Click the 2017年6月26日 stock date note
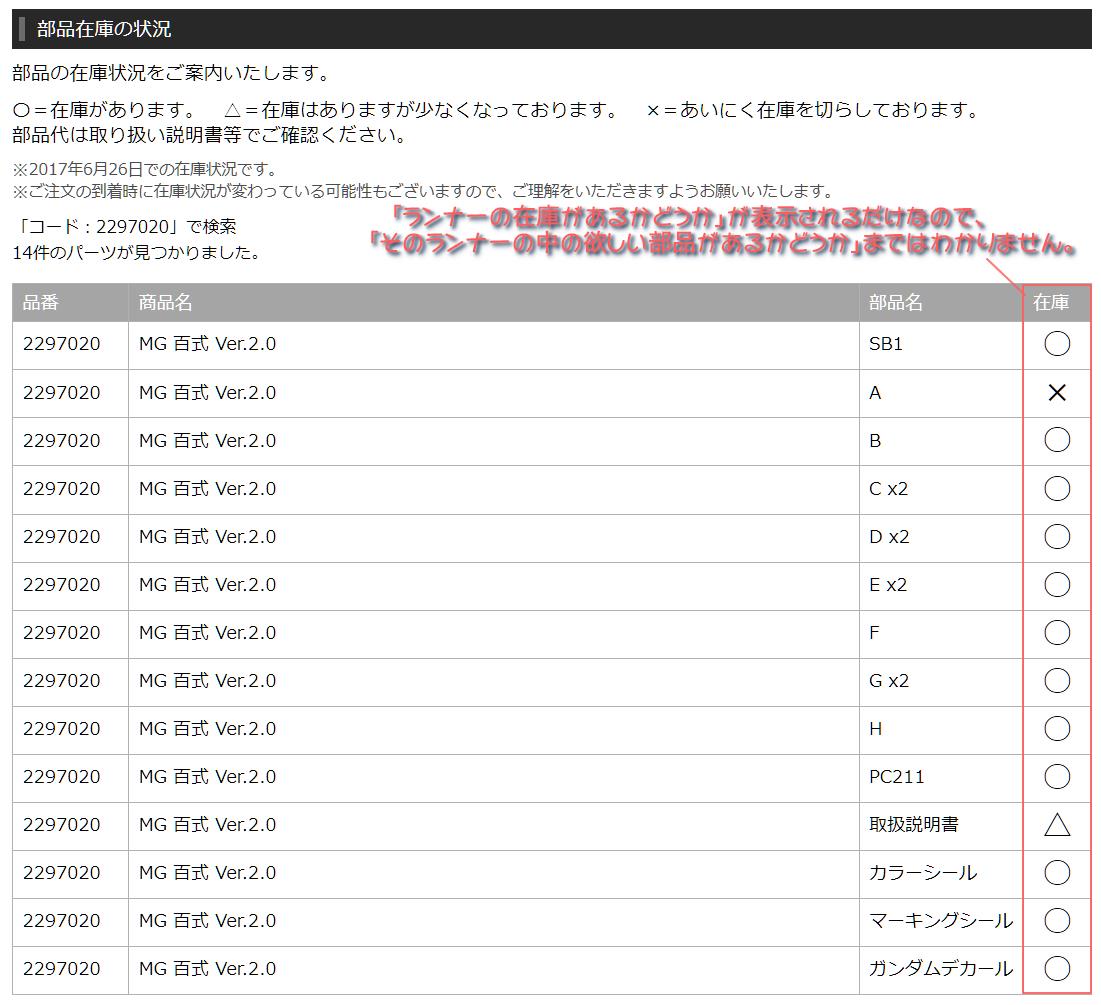Screen dimensions: 1101x1005 145,169
